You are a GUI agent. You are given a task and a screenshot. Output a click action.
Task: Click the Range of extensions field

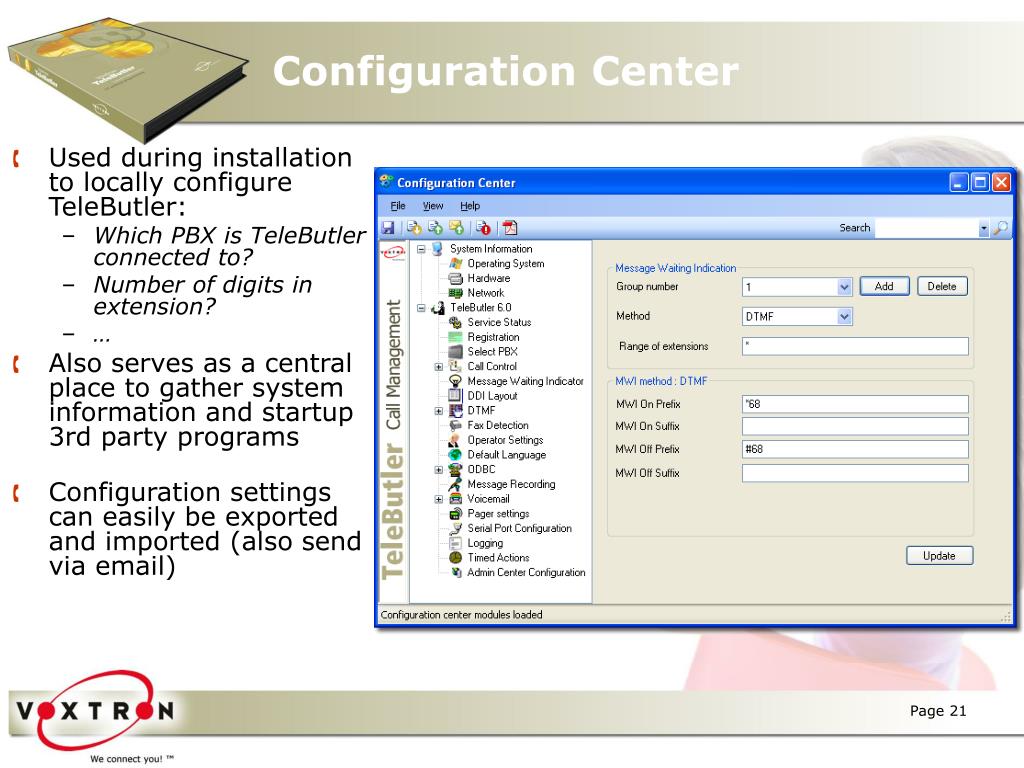tap(855, 346)
